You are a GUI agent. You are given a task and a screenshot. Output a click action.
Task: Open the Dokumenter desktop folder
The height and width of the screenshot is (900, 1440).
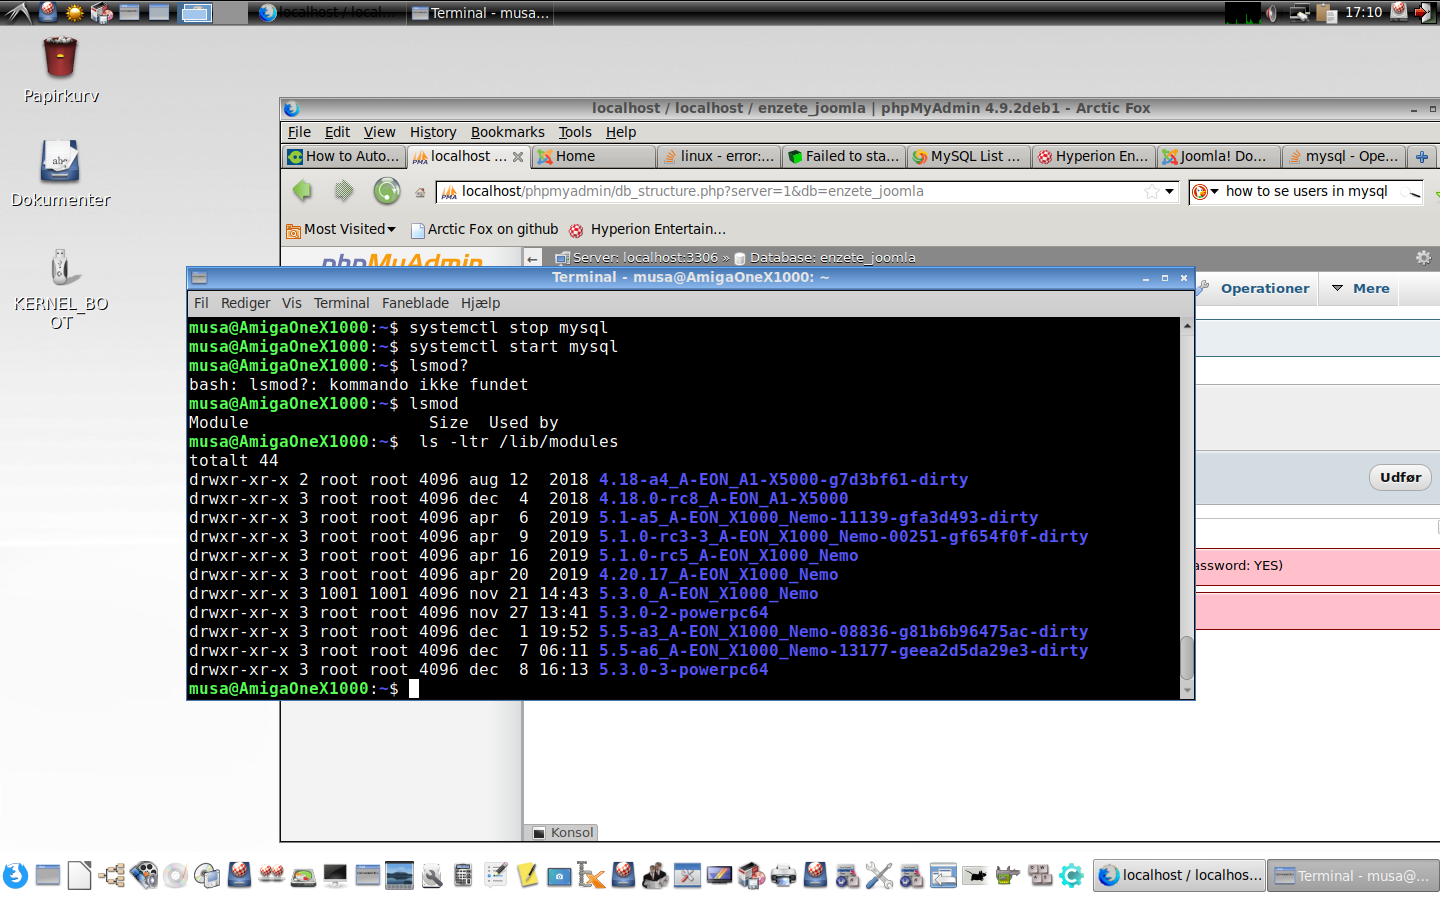[x=60, y=163]
